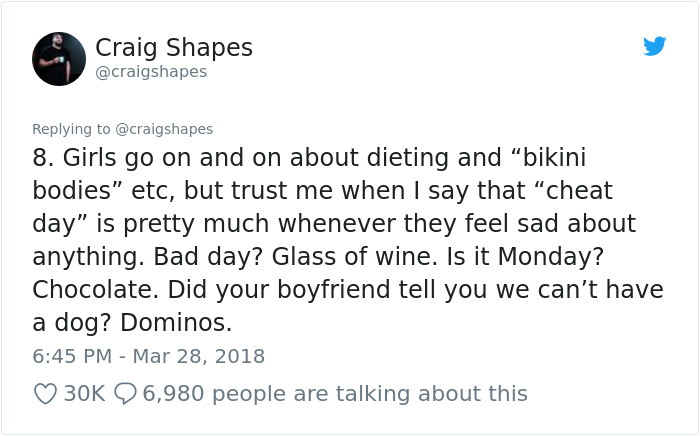Open Craig Shapes' profile picture
This screenshot has width=700, height=436.
59,59
